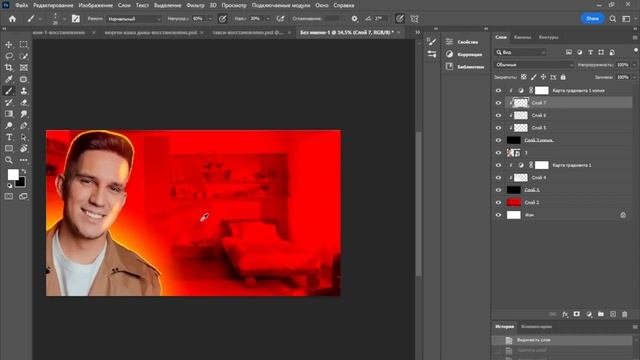Open layer opacity dropdown arrow
The height and width of the screenshot is (360, 640).
point(634,65)
